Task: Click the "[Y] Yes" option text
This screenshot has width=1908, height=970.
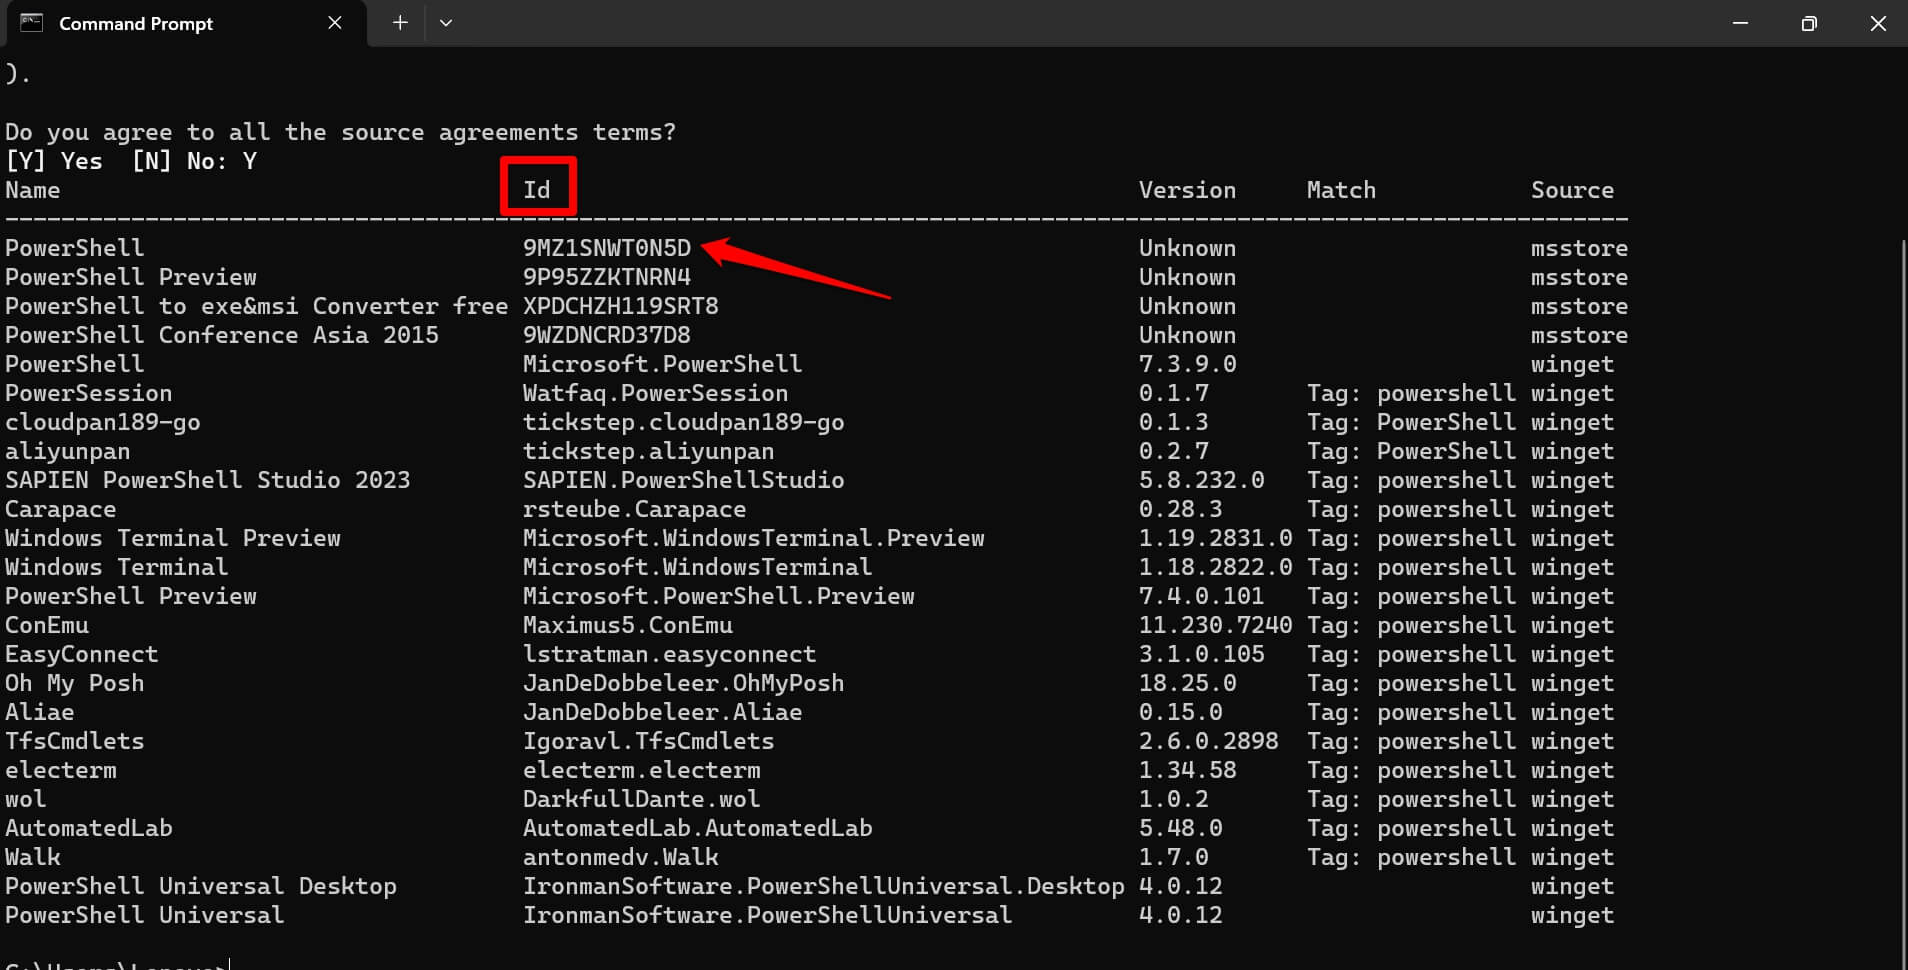Action: [54, 161]
